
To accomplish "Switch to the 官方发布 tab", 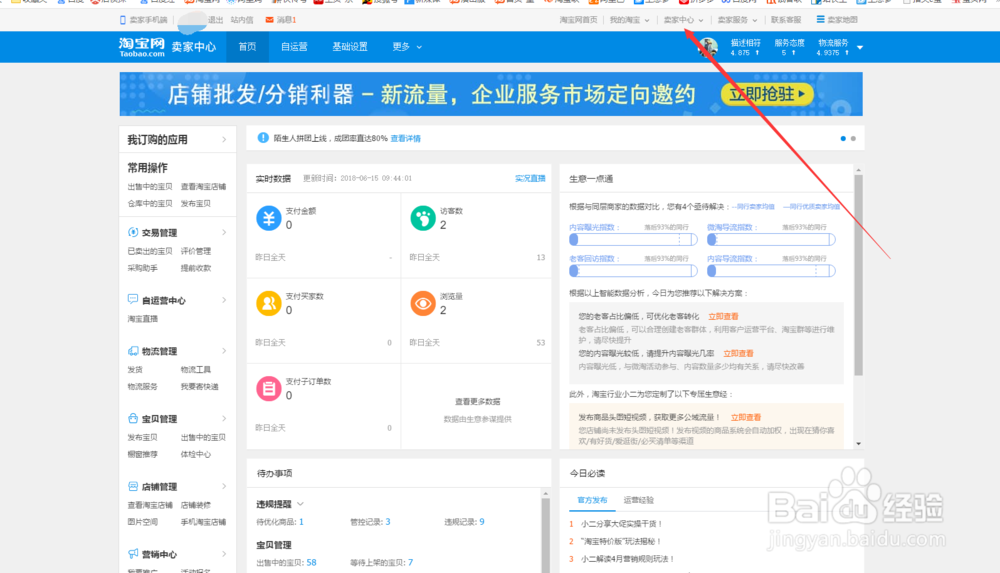I will coord(592,500).
